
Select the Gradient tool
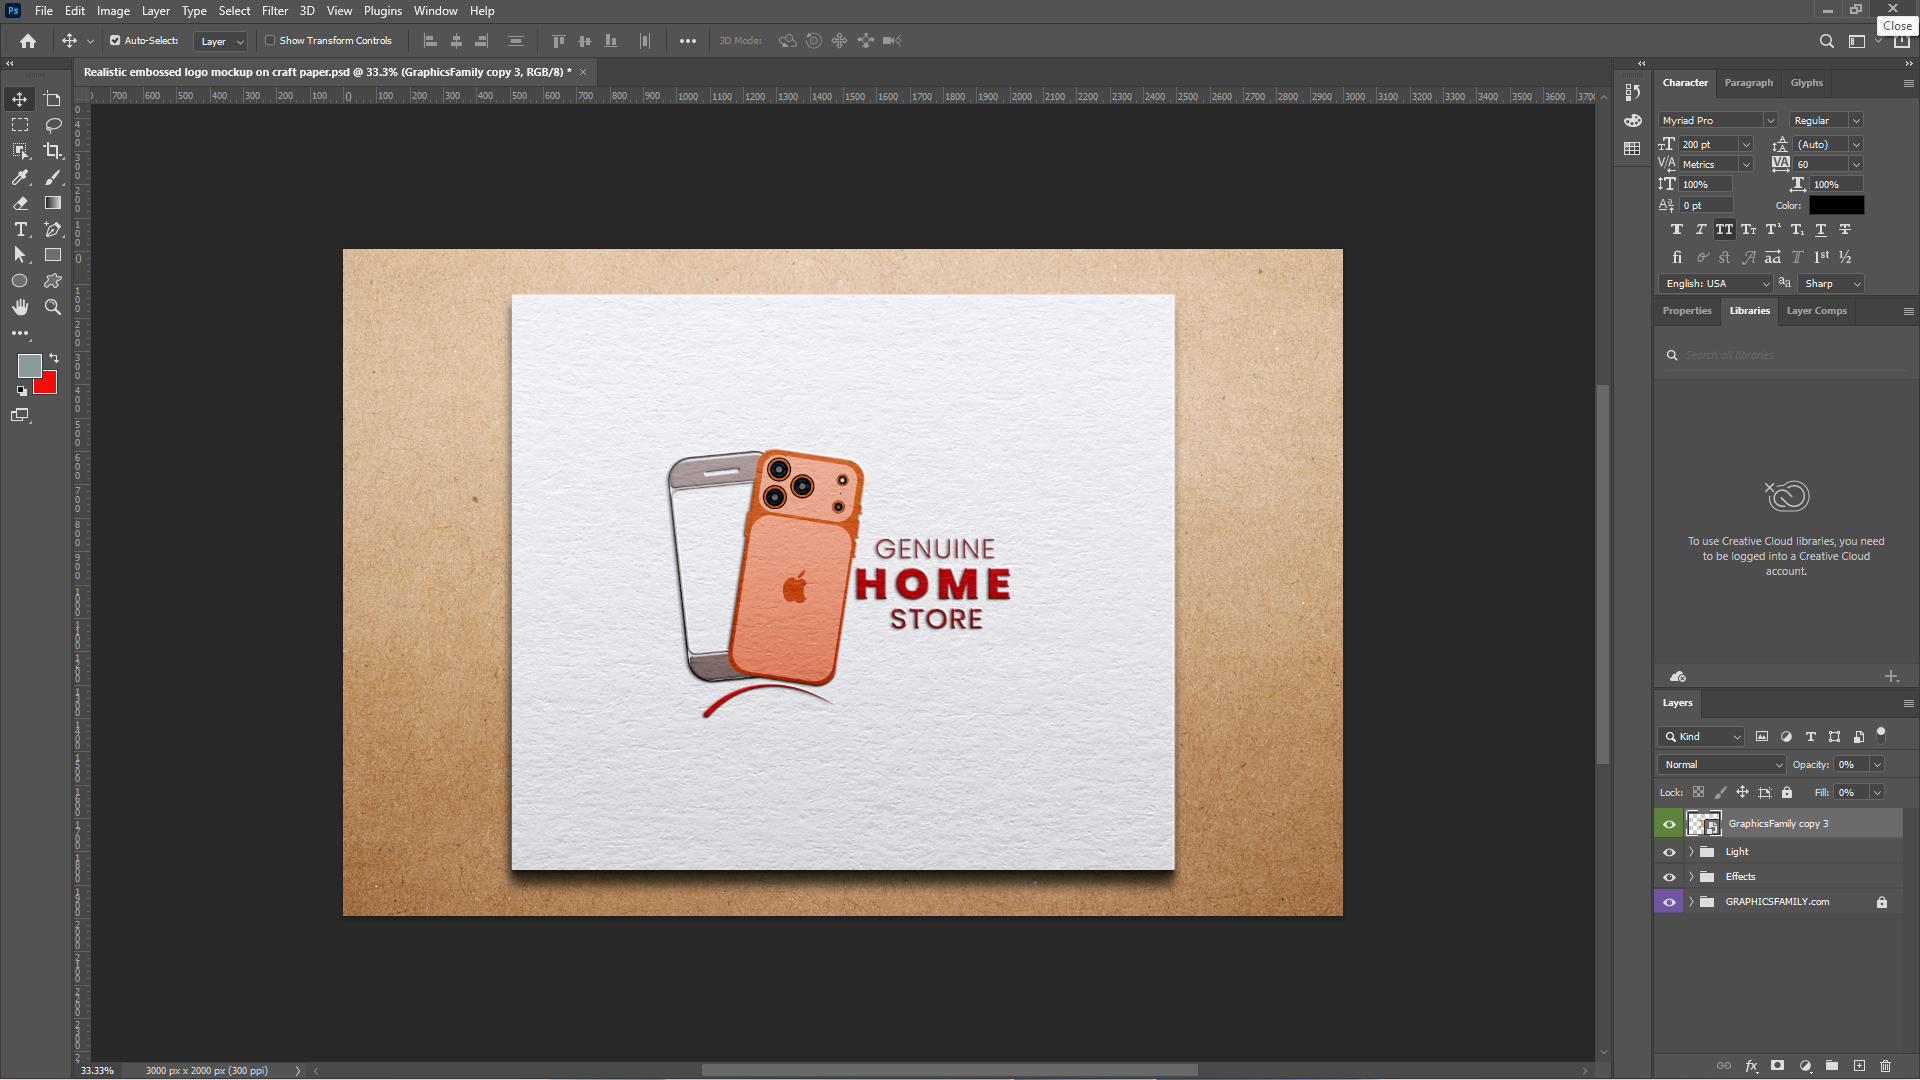(x=53, y=203)
